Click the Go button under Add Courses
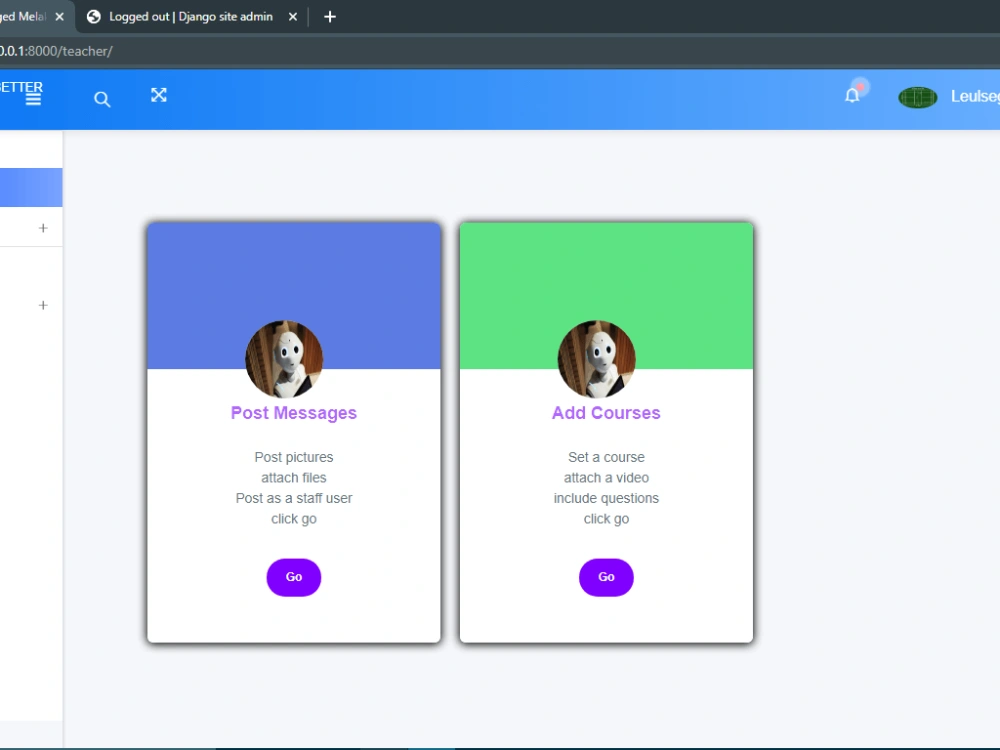 pos(606,577)
